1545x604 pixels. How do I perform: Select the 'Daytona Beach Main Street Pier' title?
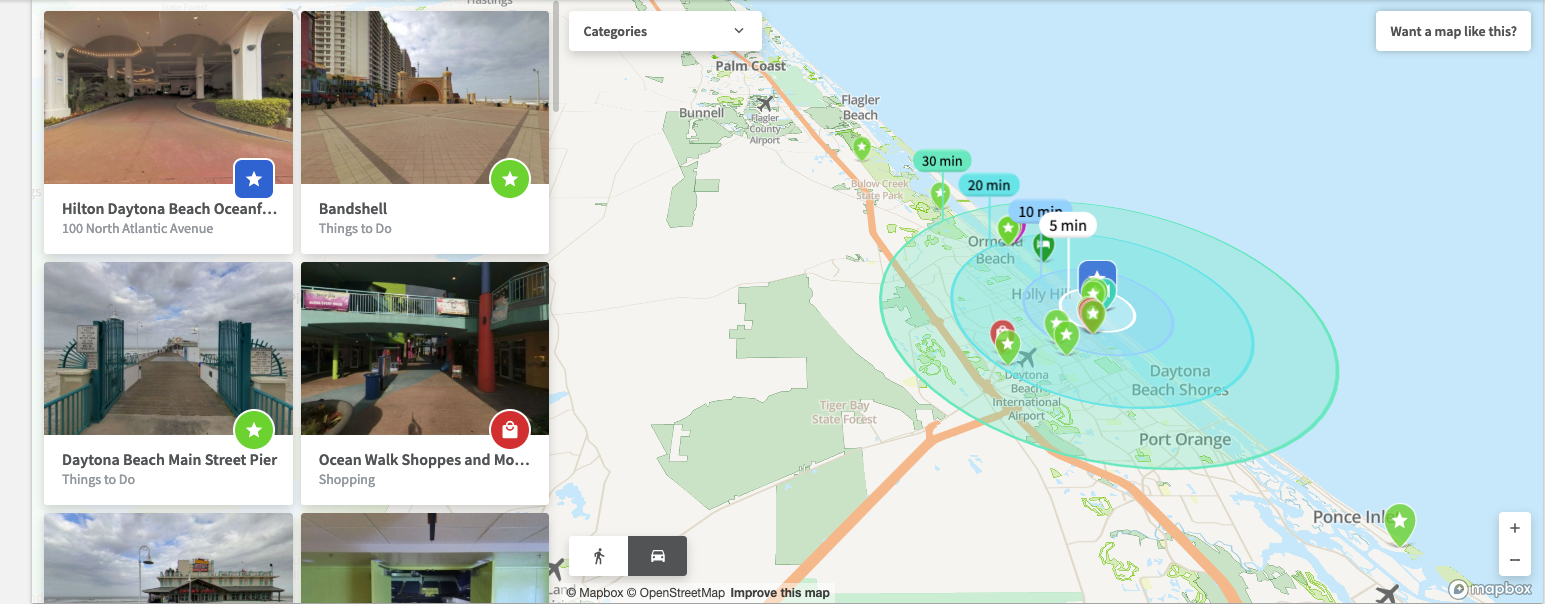(x=170, y=460)
